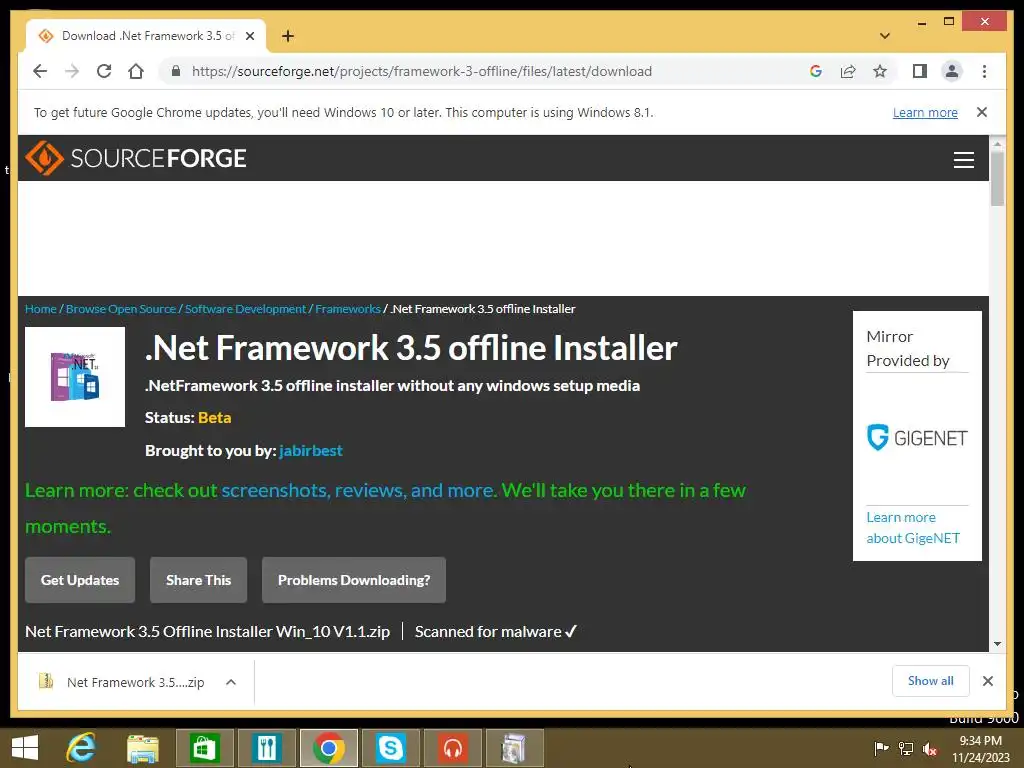Open a new browser tab
This screenshot has width=1024, height=768.
tap(288, 36)
